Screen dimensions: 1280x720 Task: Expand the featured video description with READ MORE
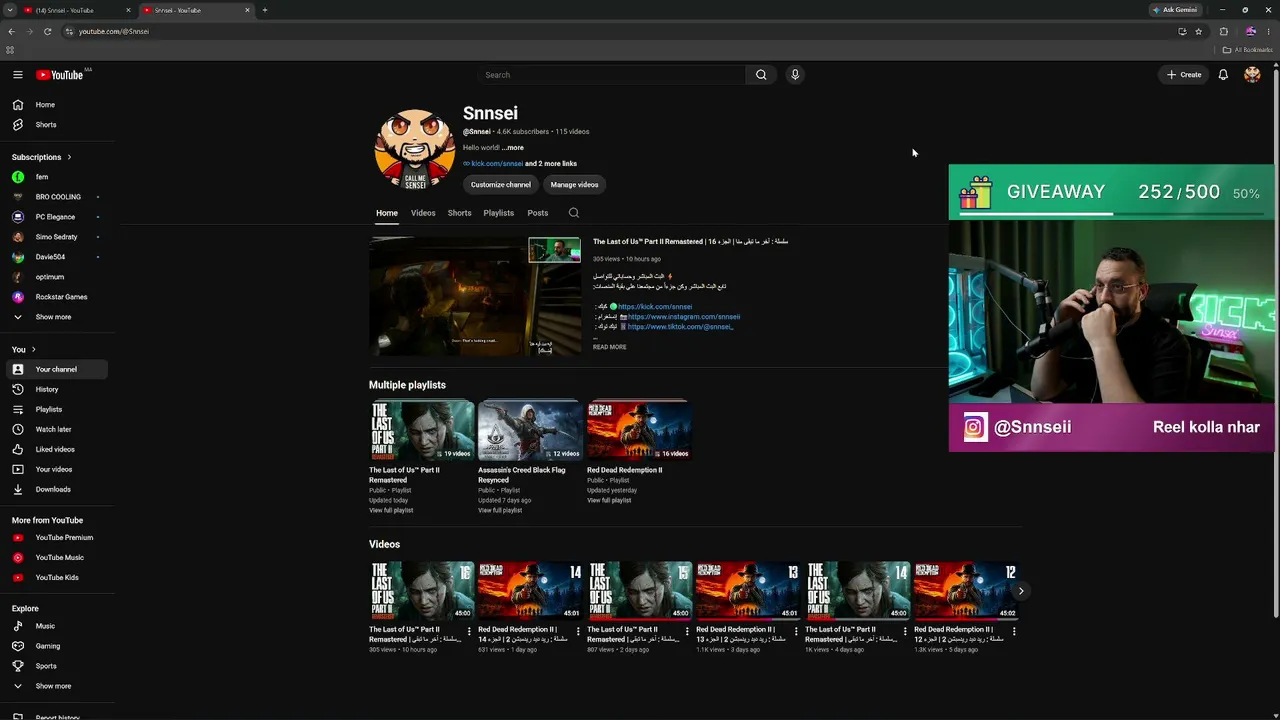(609, 347)
